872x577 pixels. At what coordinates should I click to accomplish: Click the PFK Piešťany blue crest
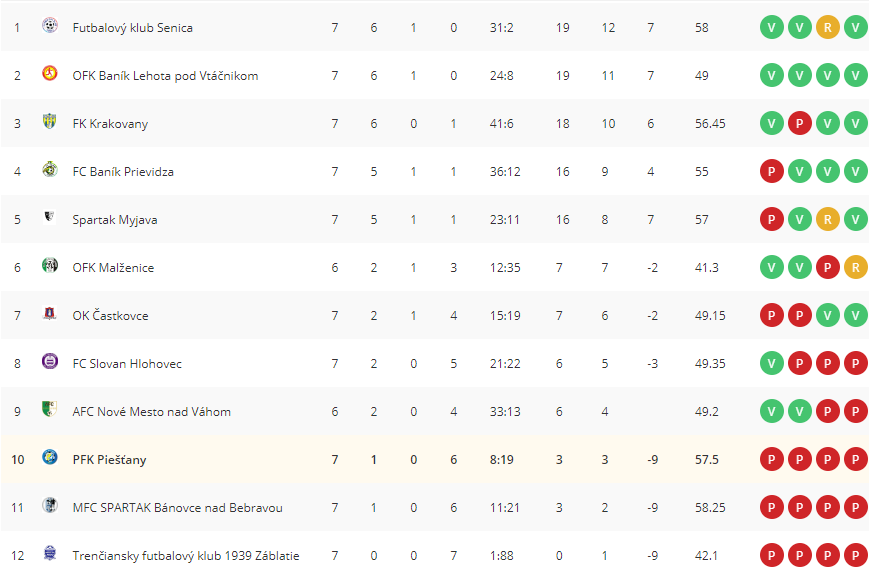coord(49,457)
